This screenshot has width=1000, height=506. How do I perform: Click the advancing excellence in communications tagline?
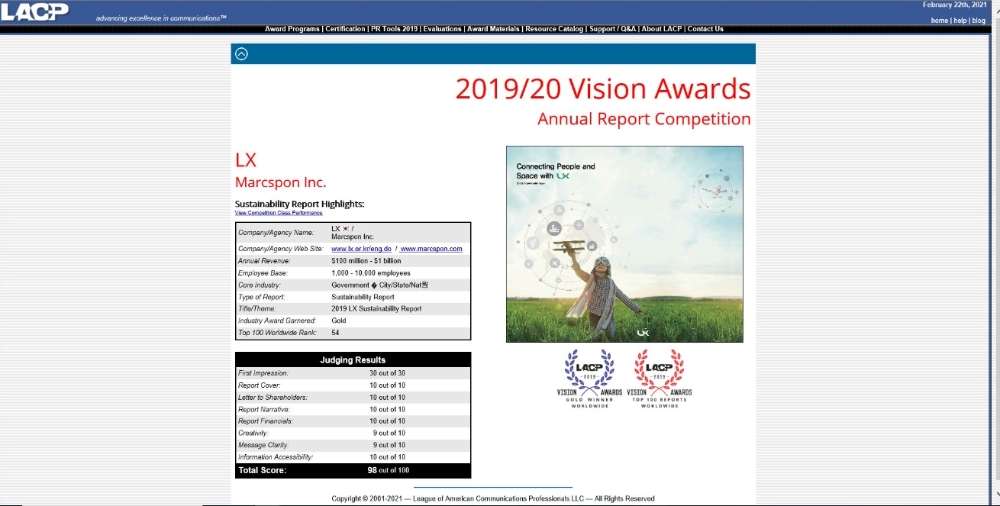tap(161, 19)
